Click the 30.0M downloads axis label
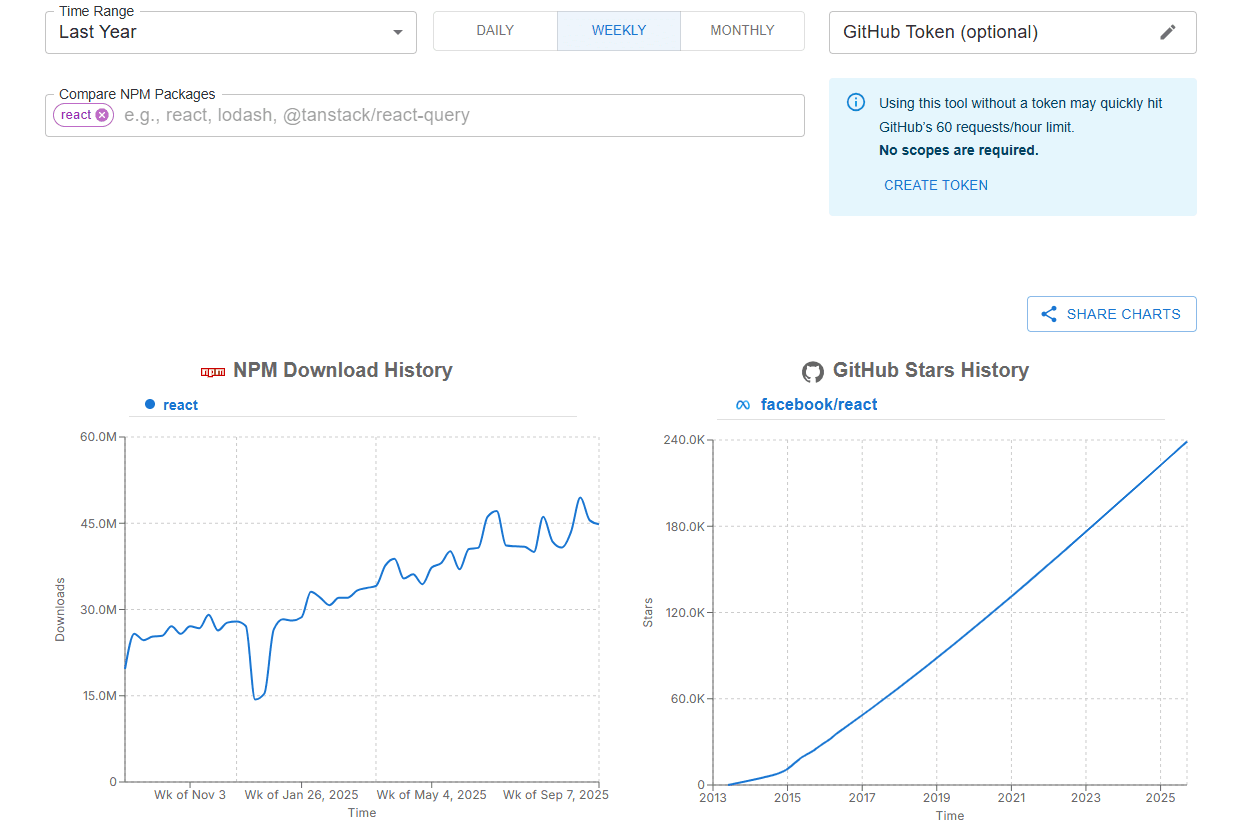Screen dimensions: 1252x833 click(96, 609)
